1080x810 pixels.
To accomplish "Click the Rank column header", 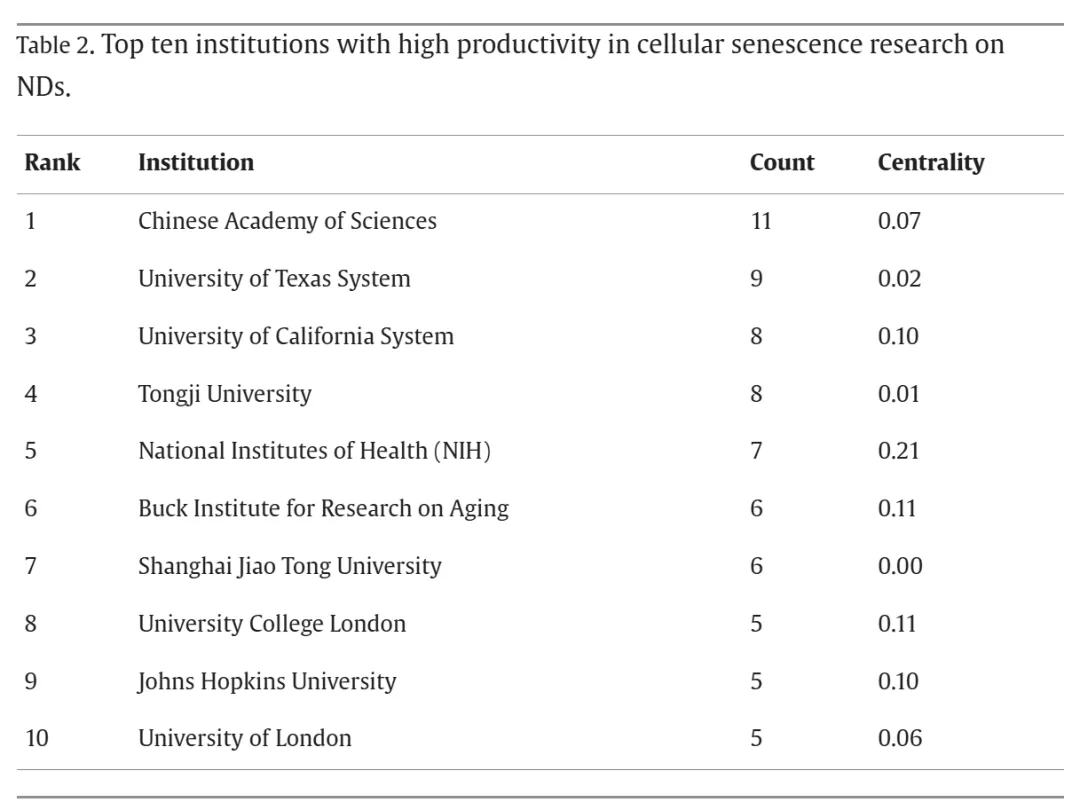I will click(x=52, y=162).
